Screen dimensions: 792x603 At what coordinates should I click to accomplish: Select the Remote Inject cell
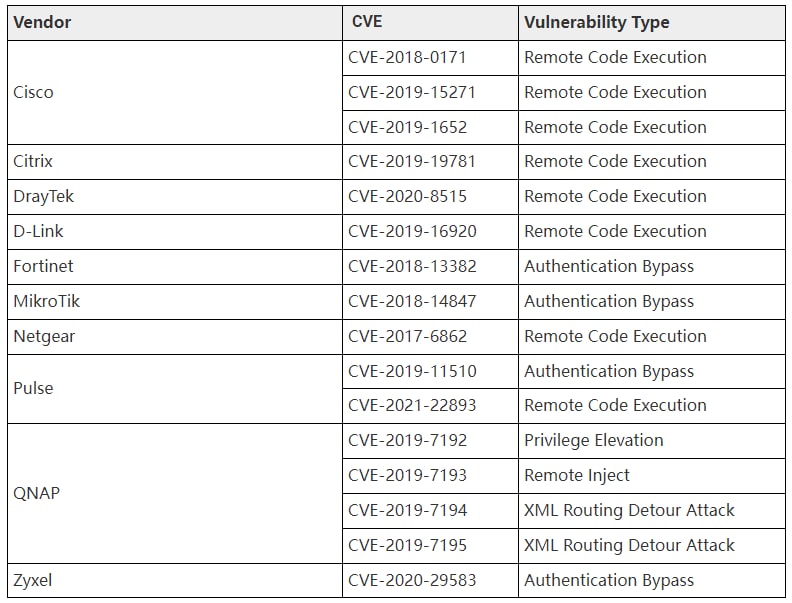(652, 476)
